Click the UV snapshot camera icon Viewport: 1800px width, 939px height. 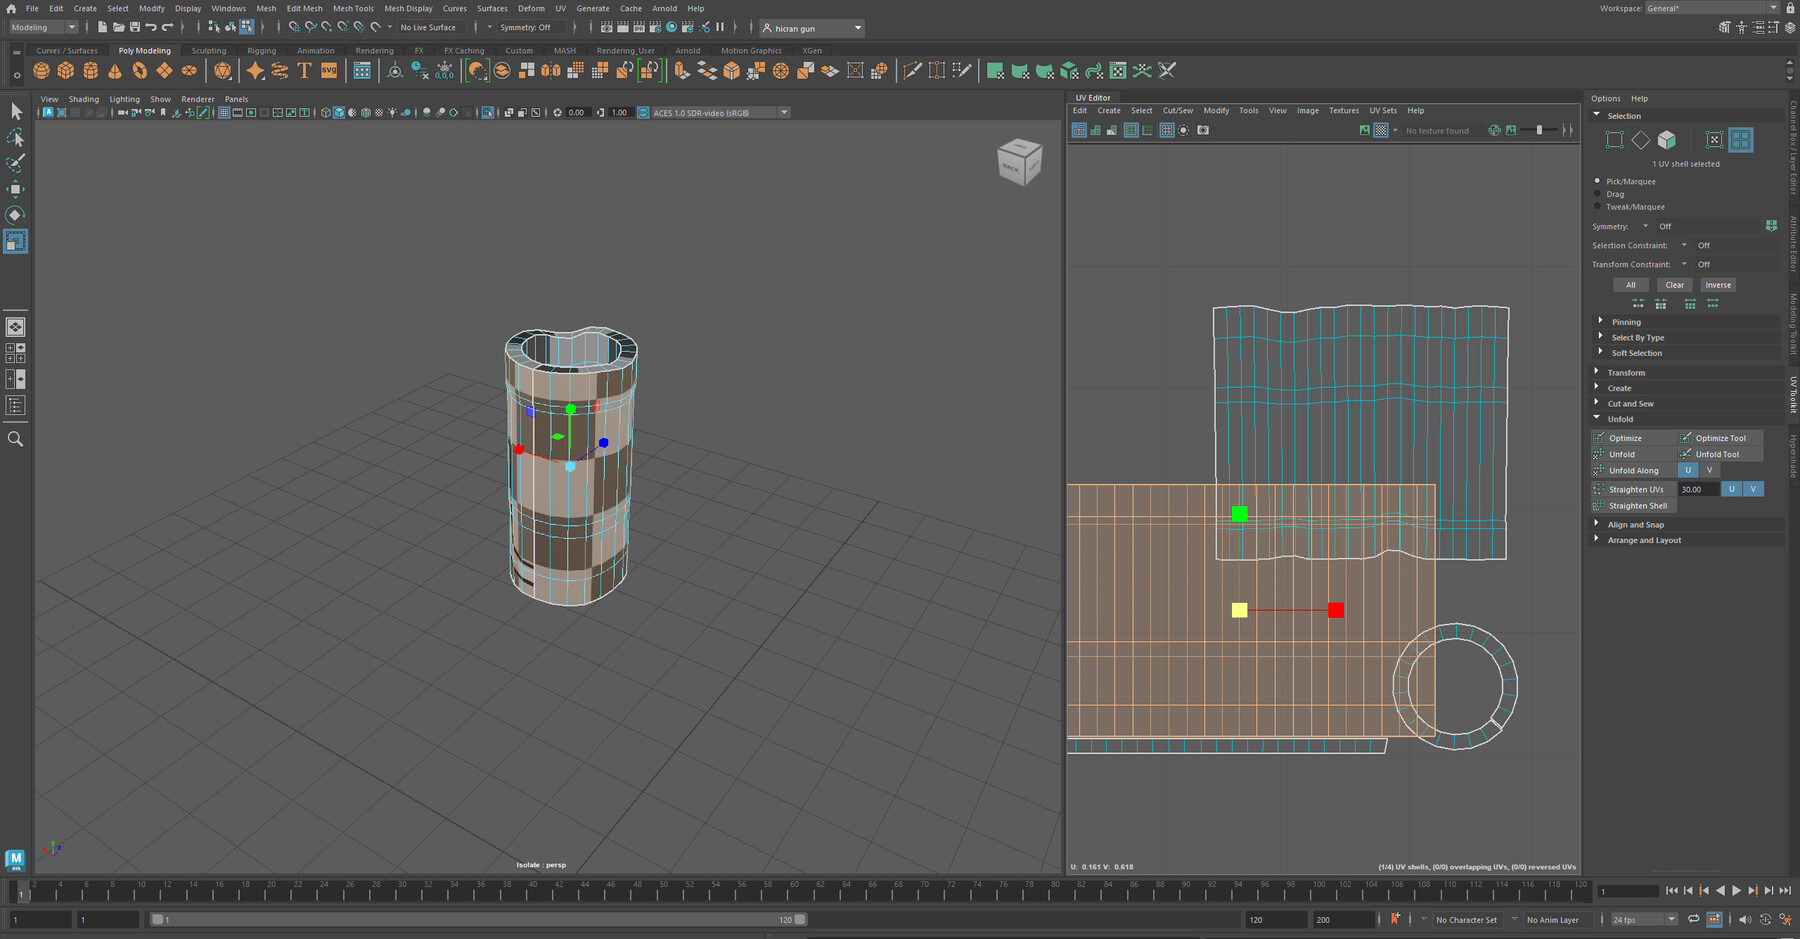click(1203, 130)
